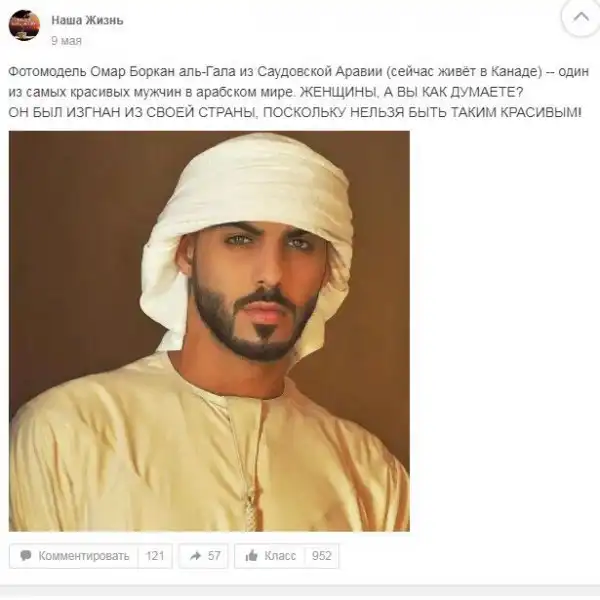View the 121 comments counter
The height and width of the screenshot is (600, 600).
155,556
